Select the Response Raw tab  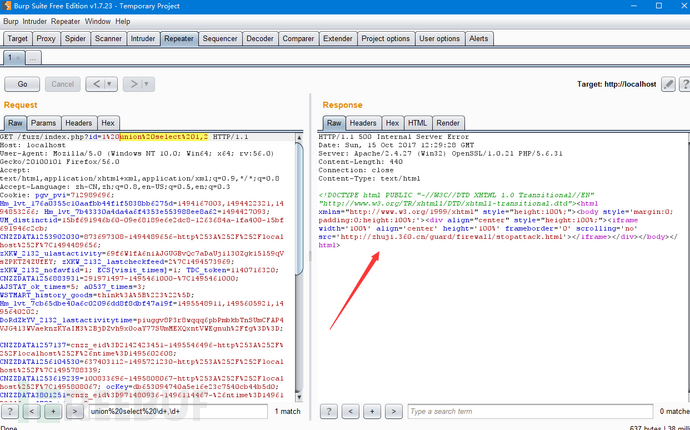click(x=334, y=123)
